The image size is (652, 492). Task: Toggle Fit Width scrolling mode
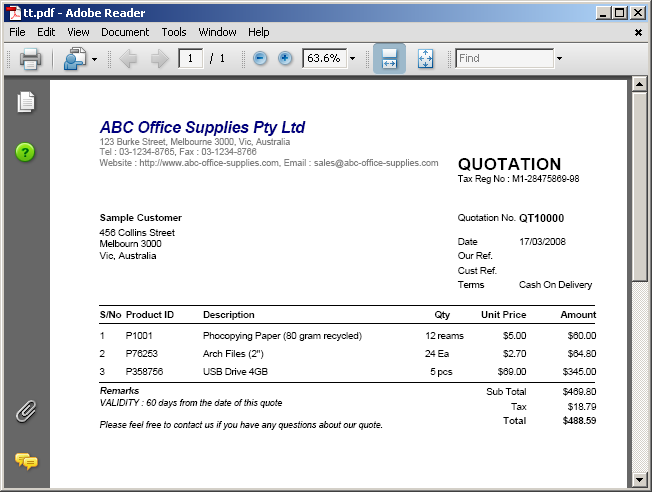389,59
